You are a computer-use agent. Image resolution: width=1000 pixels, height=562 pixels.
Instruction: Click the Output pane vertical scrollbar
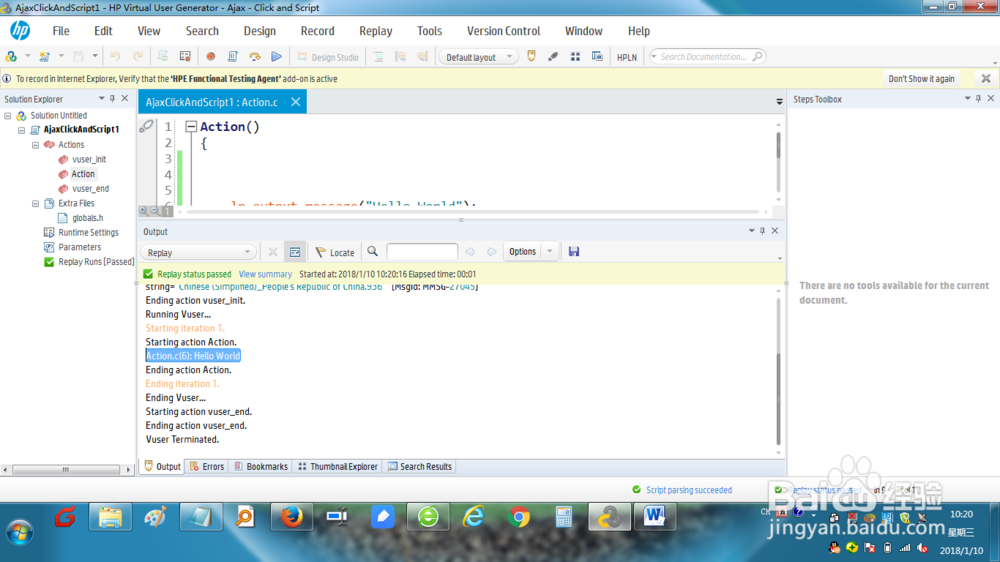coord(778,399)
